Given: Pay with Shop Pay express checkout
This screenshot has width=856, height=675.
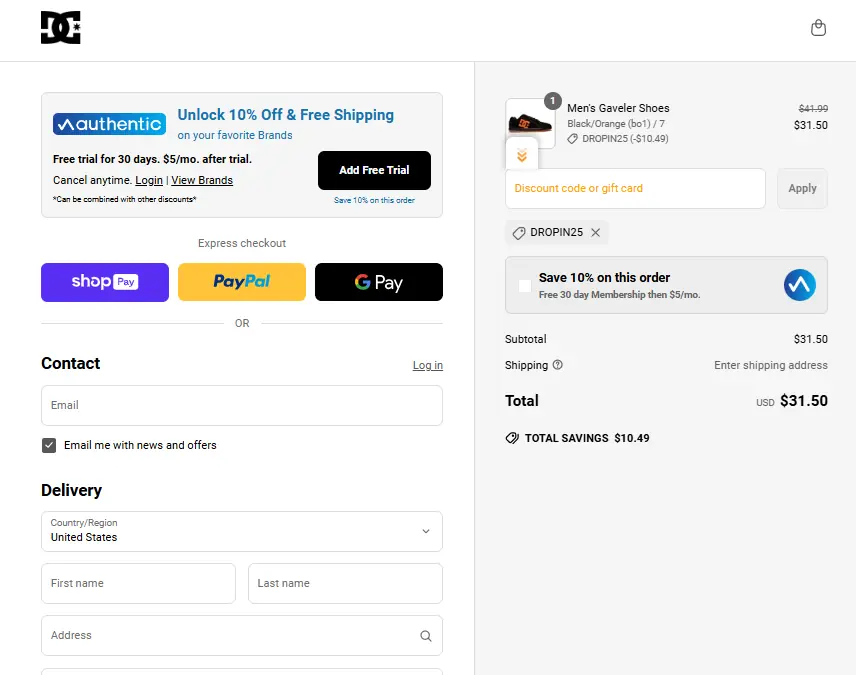Looking at the screenshot, I should (x=105, y=282).
